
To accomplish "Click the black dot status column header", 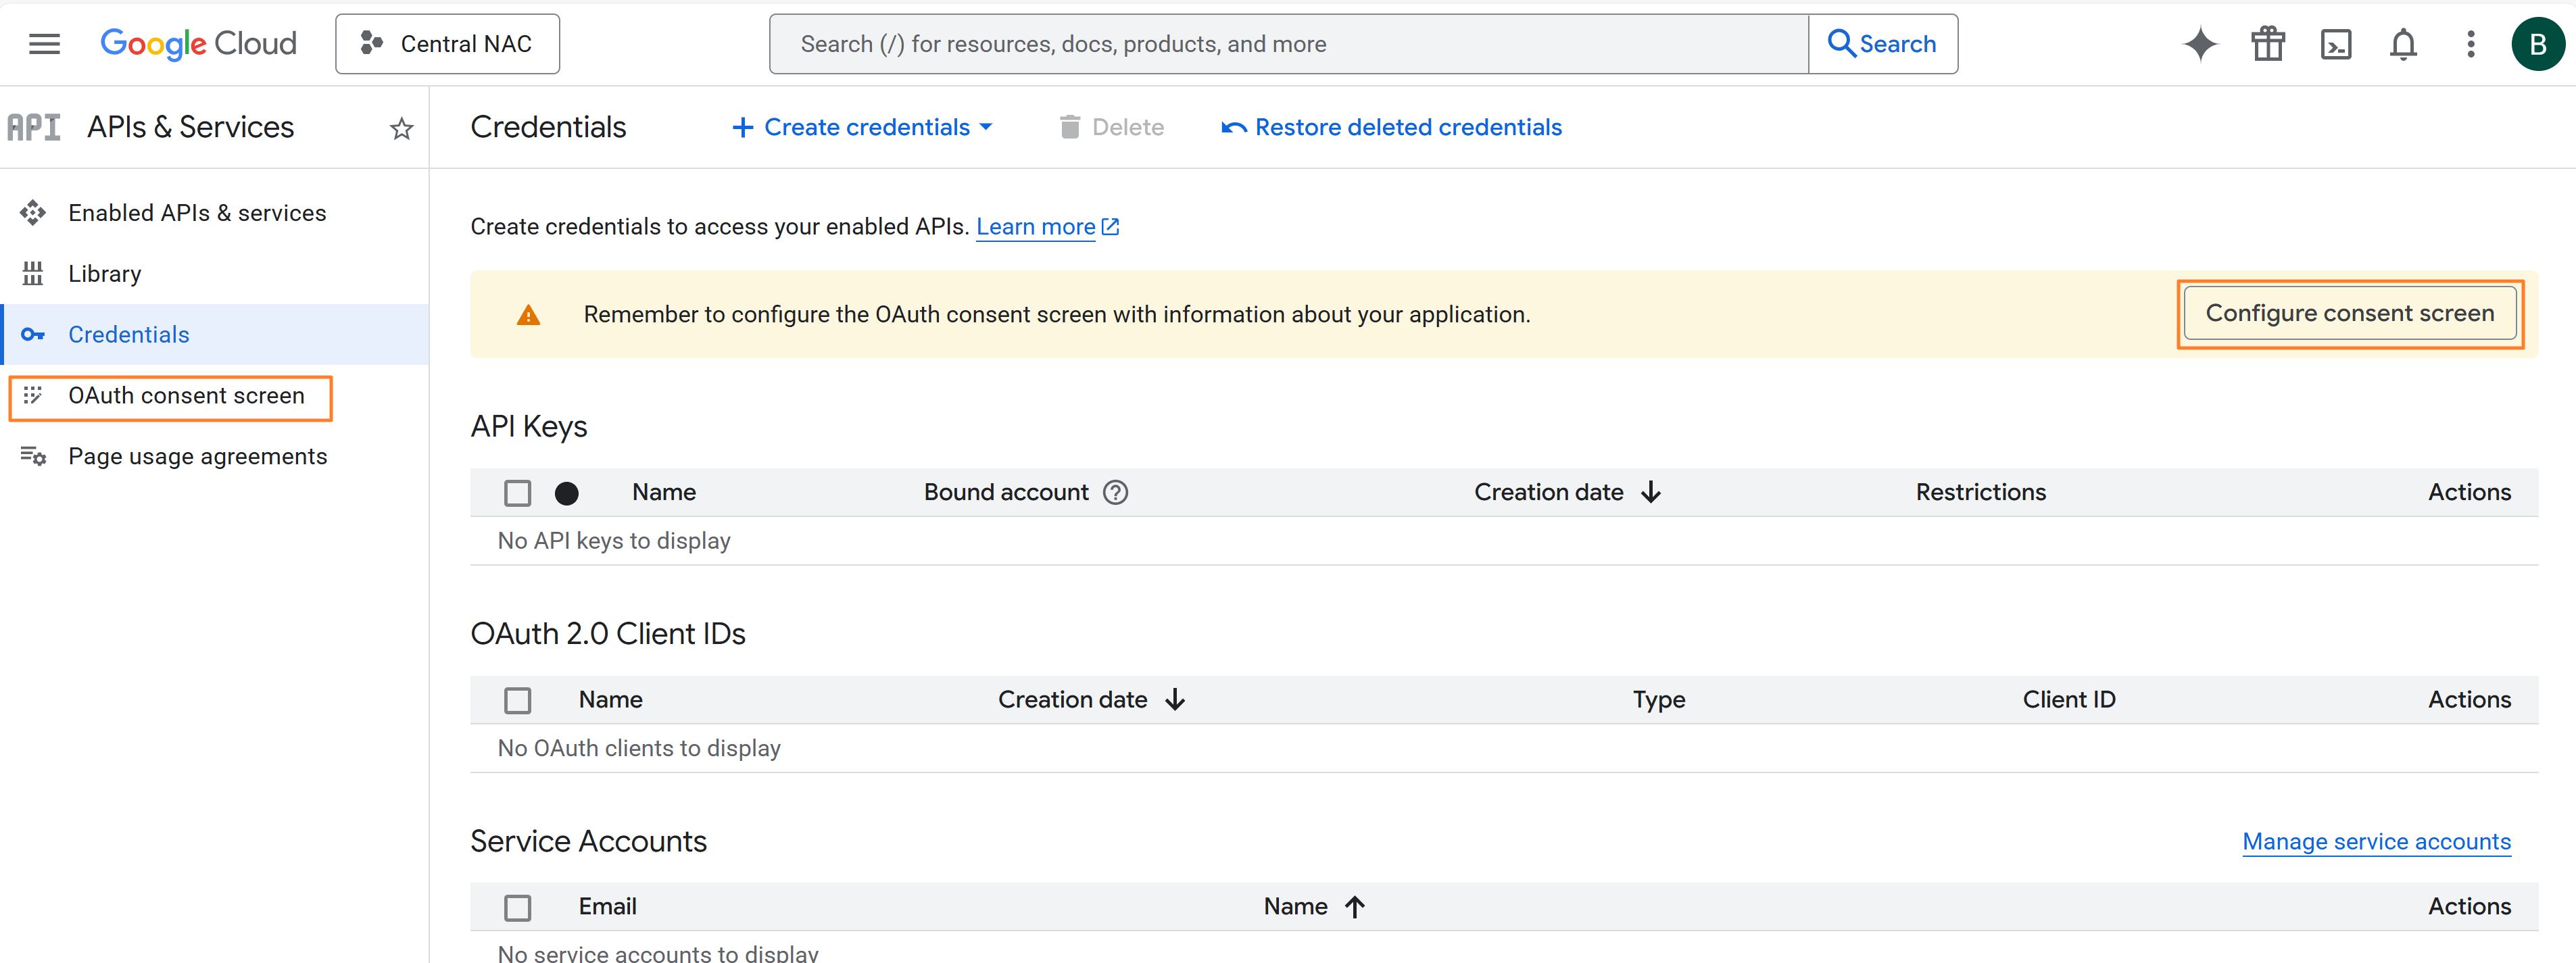I will coord(566,493).
